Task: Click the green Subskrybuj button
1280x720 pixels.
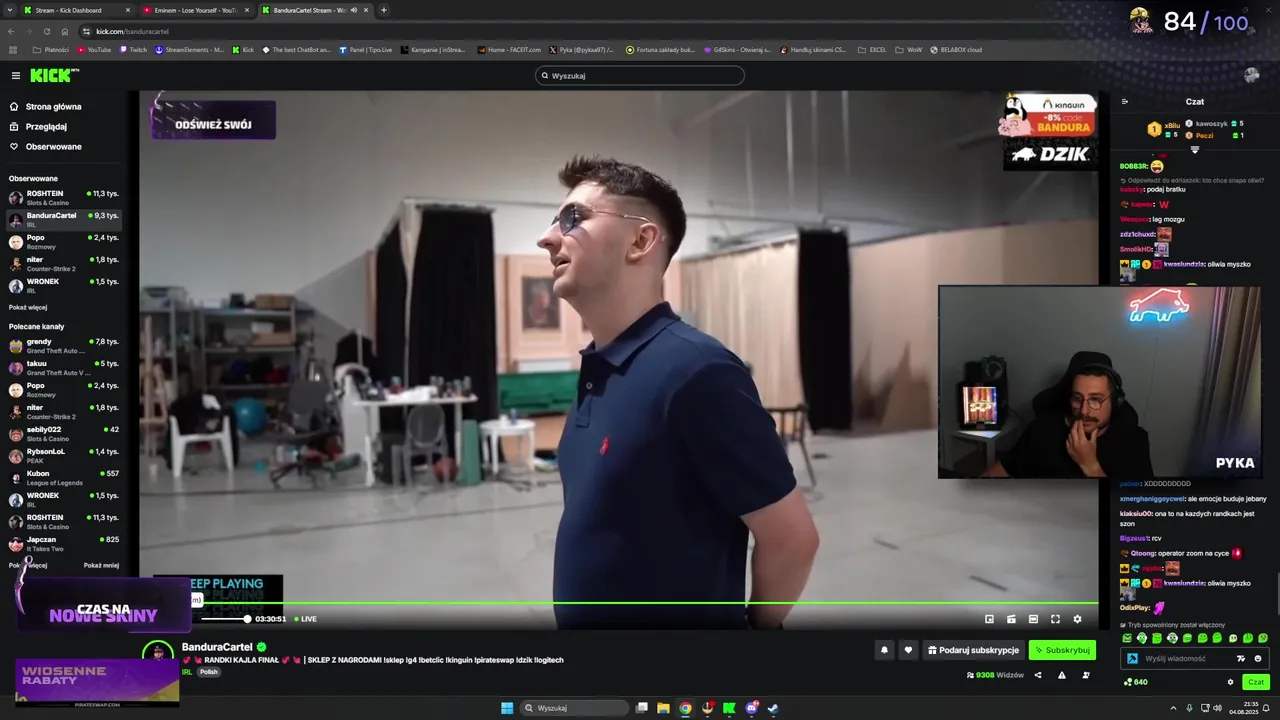Action: [1062, 650]
